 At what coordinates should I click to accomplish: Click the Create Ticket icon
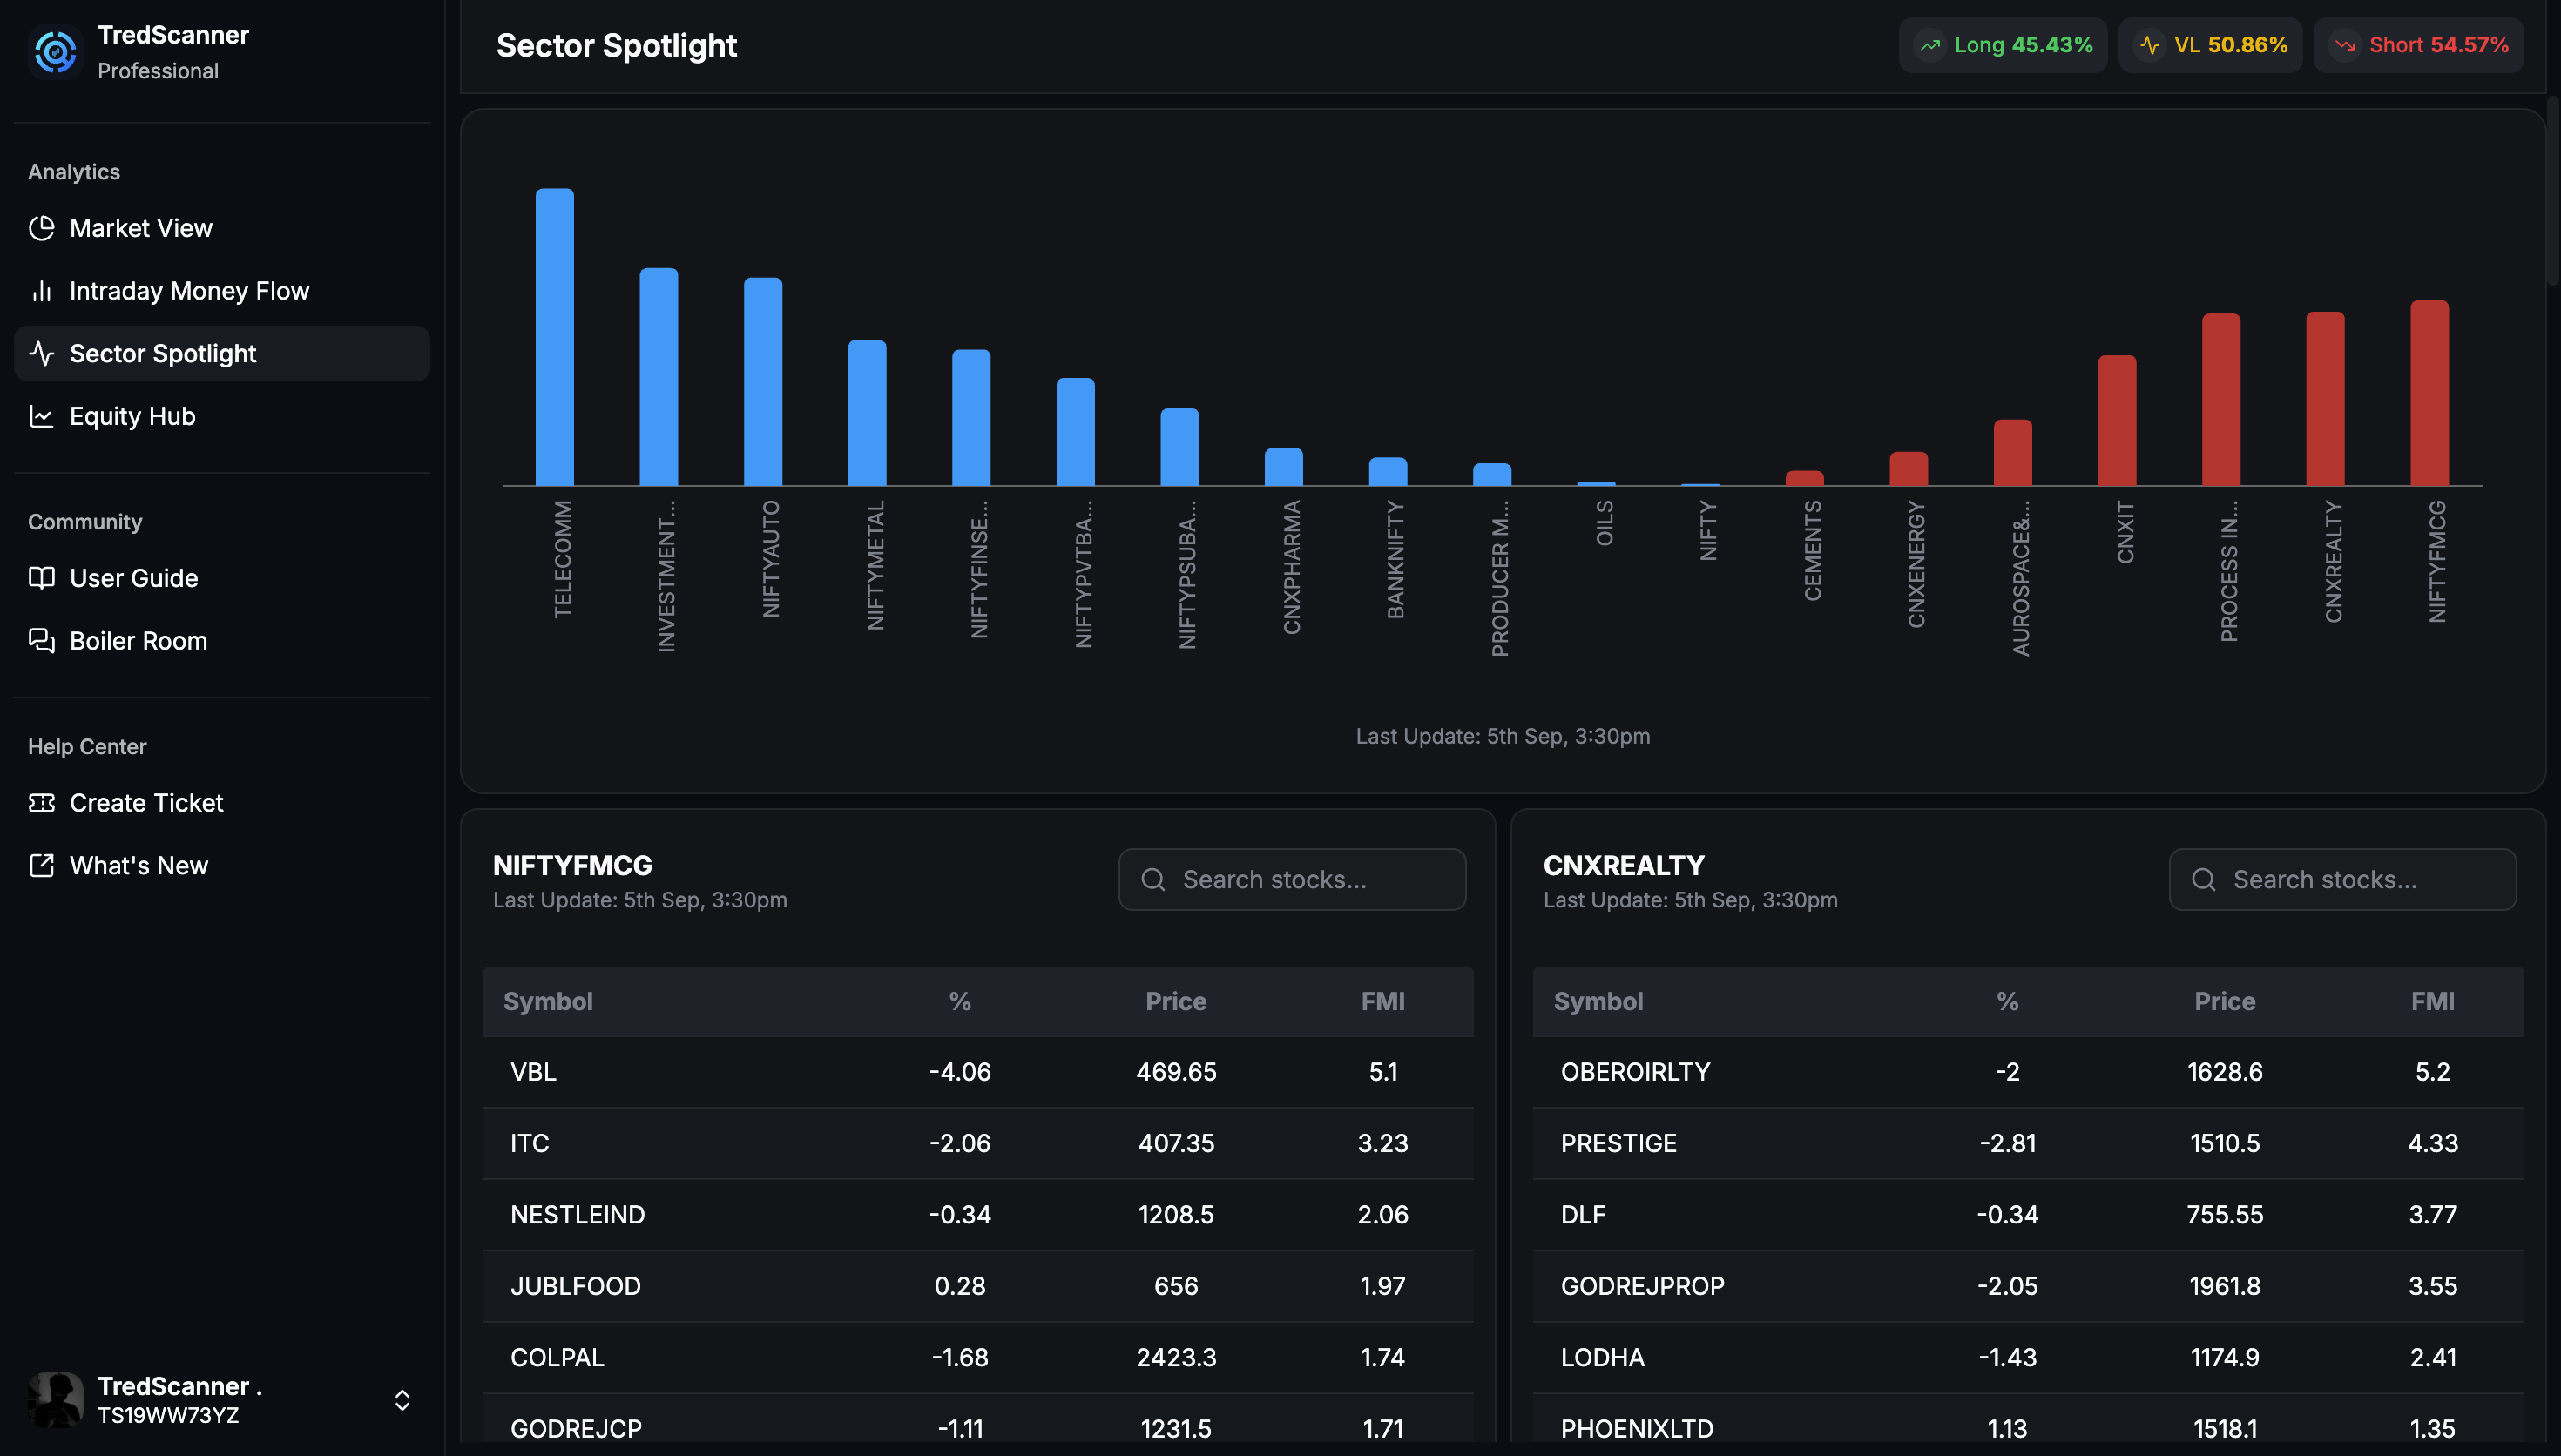pyautogui.click(x=42, y=802)
